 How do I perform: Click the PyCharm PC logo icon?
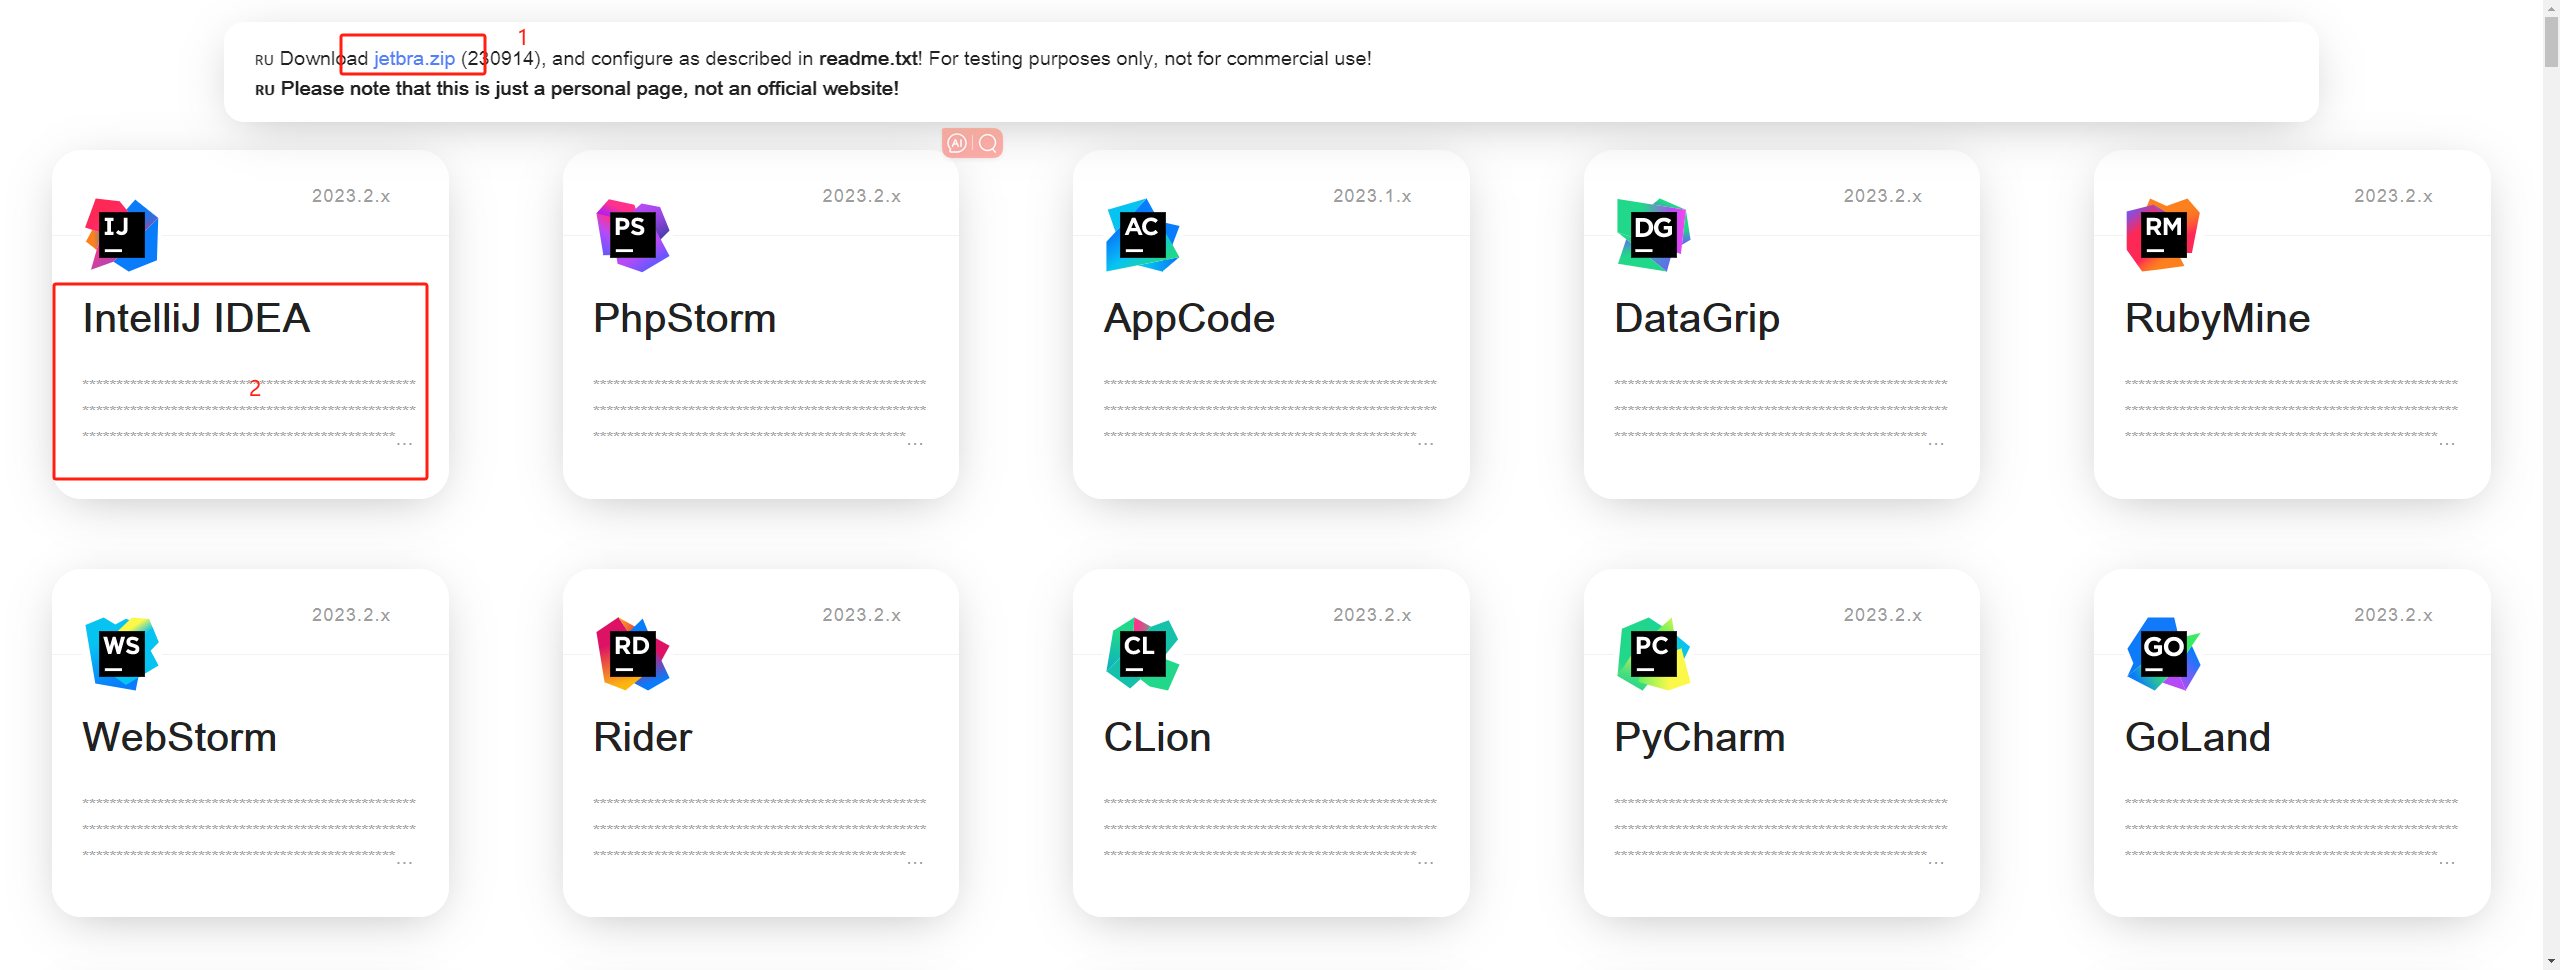point(1653,654)
